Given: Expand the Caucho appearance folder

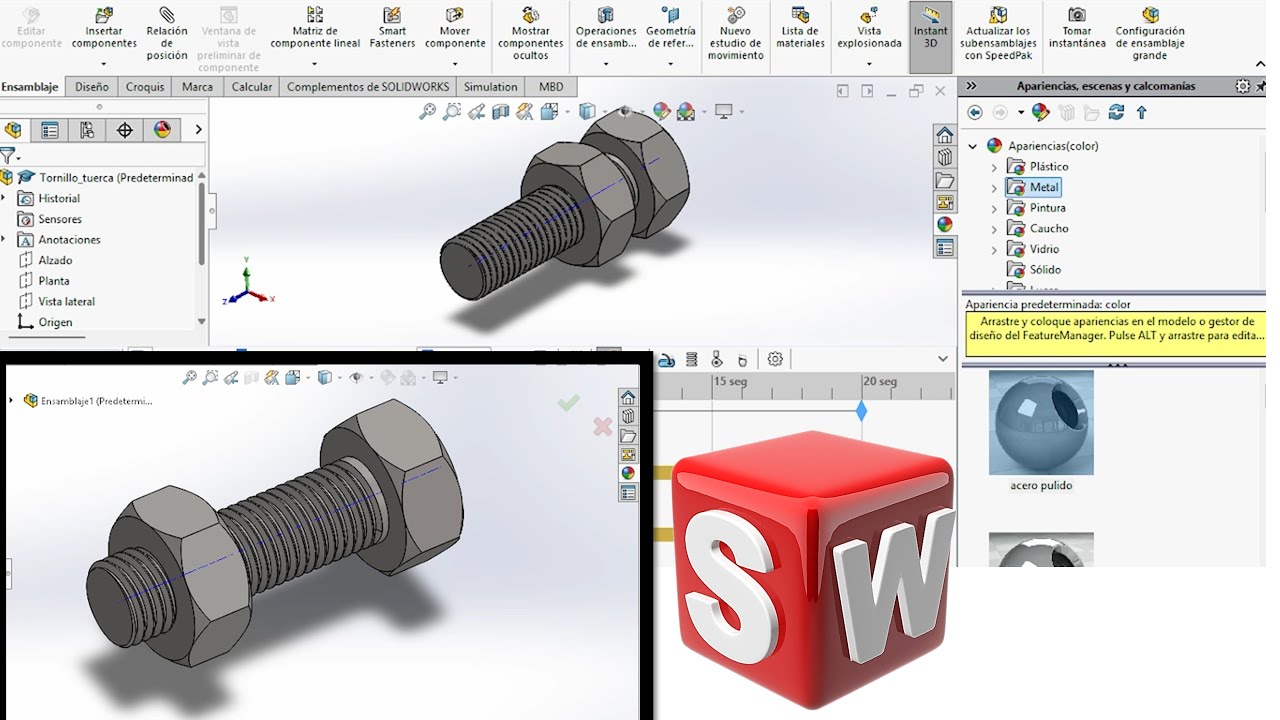Looking at the screenshot, I should pyautogui.click(x=994, y=229).
